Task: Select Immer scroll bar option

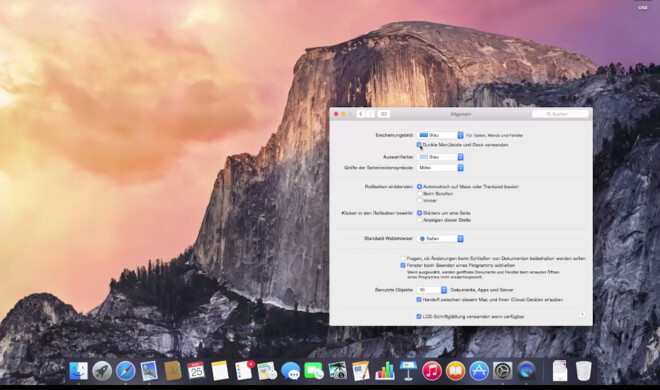Action: coord(419,201)
